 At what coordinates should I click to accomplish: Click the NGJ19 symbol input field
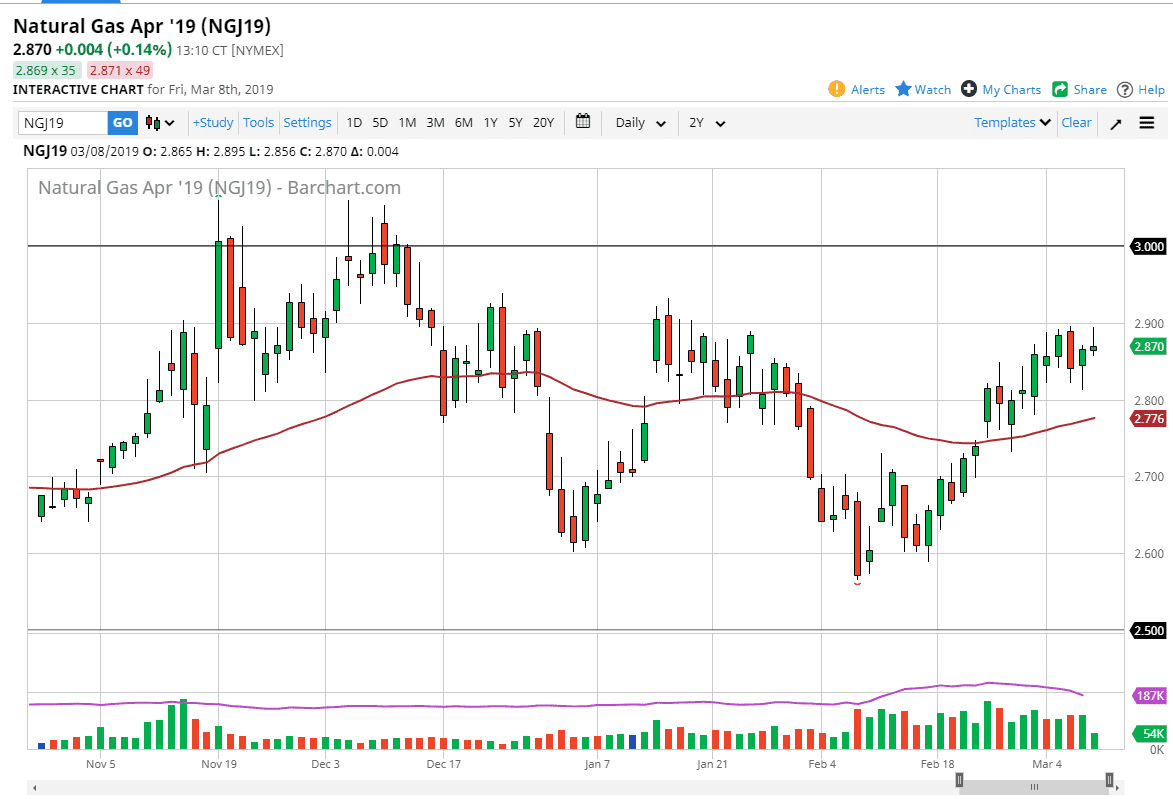click(x=63, y=123)
